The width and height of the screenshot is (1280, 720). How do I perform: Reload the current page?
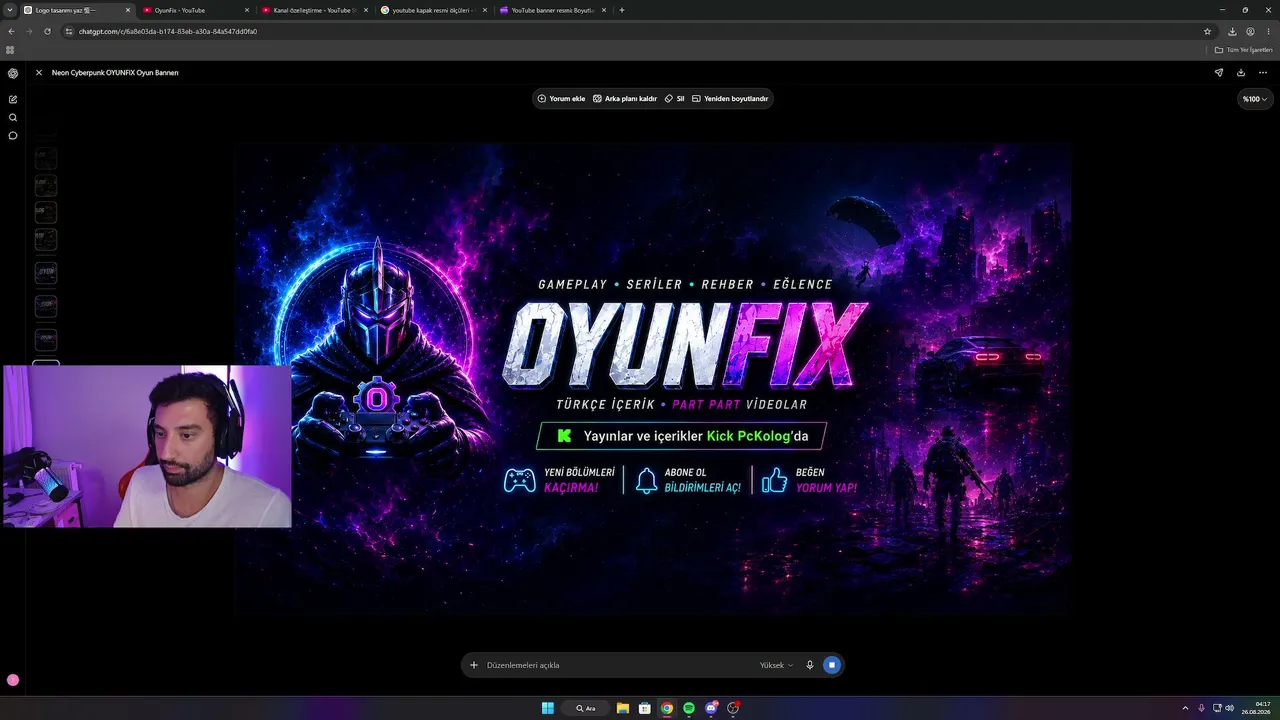tap(47, 31)
